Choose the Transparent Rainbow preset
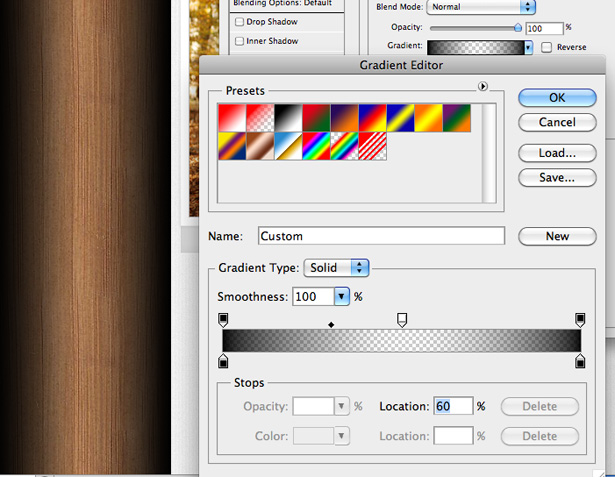 tap(344, 146)
